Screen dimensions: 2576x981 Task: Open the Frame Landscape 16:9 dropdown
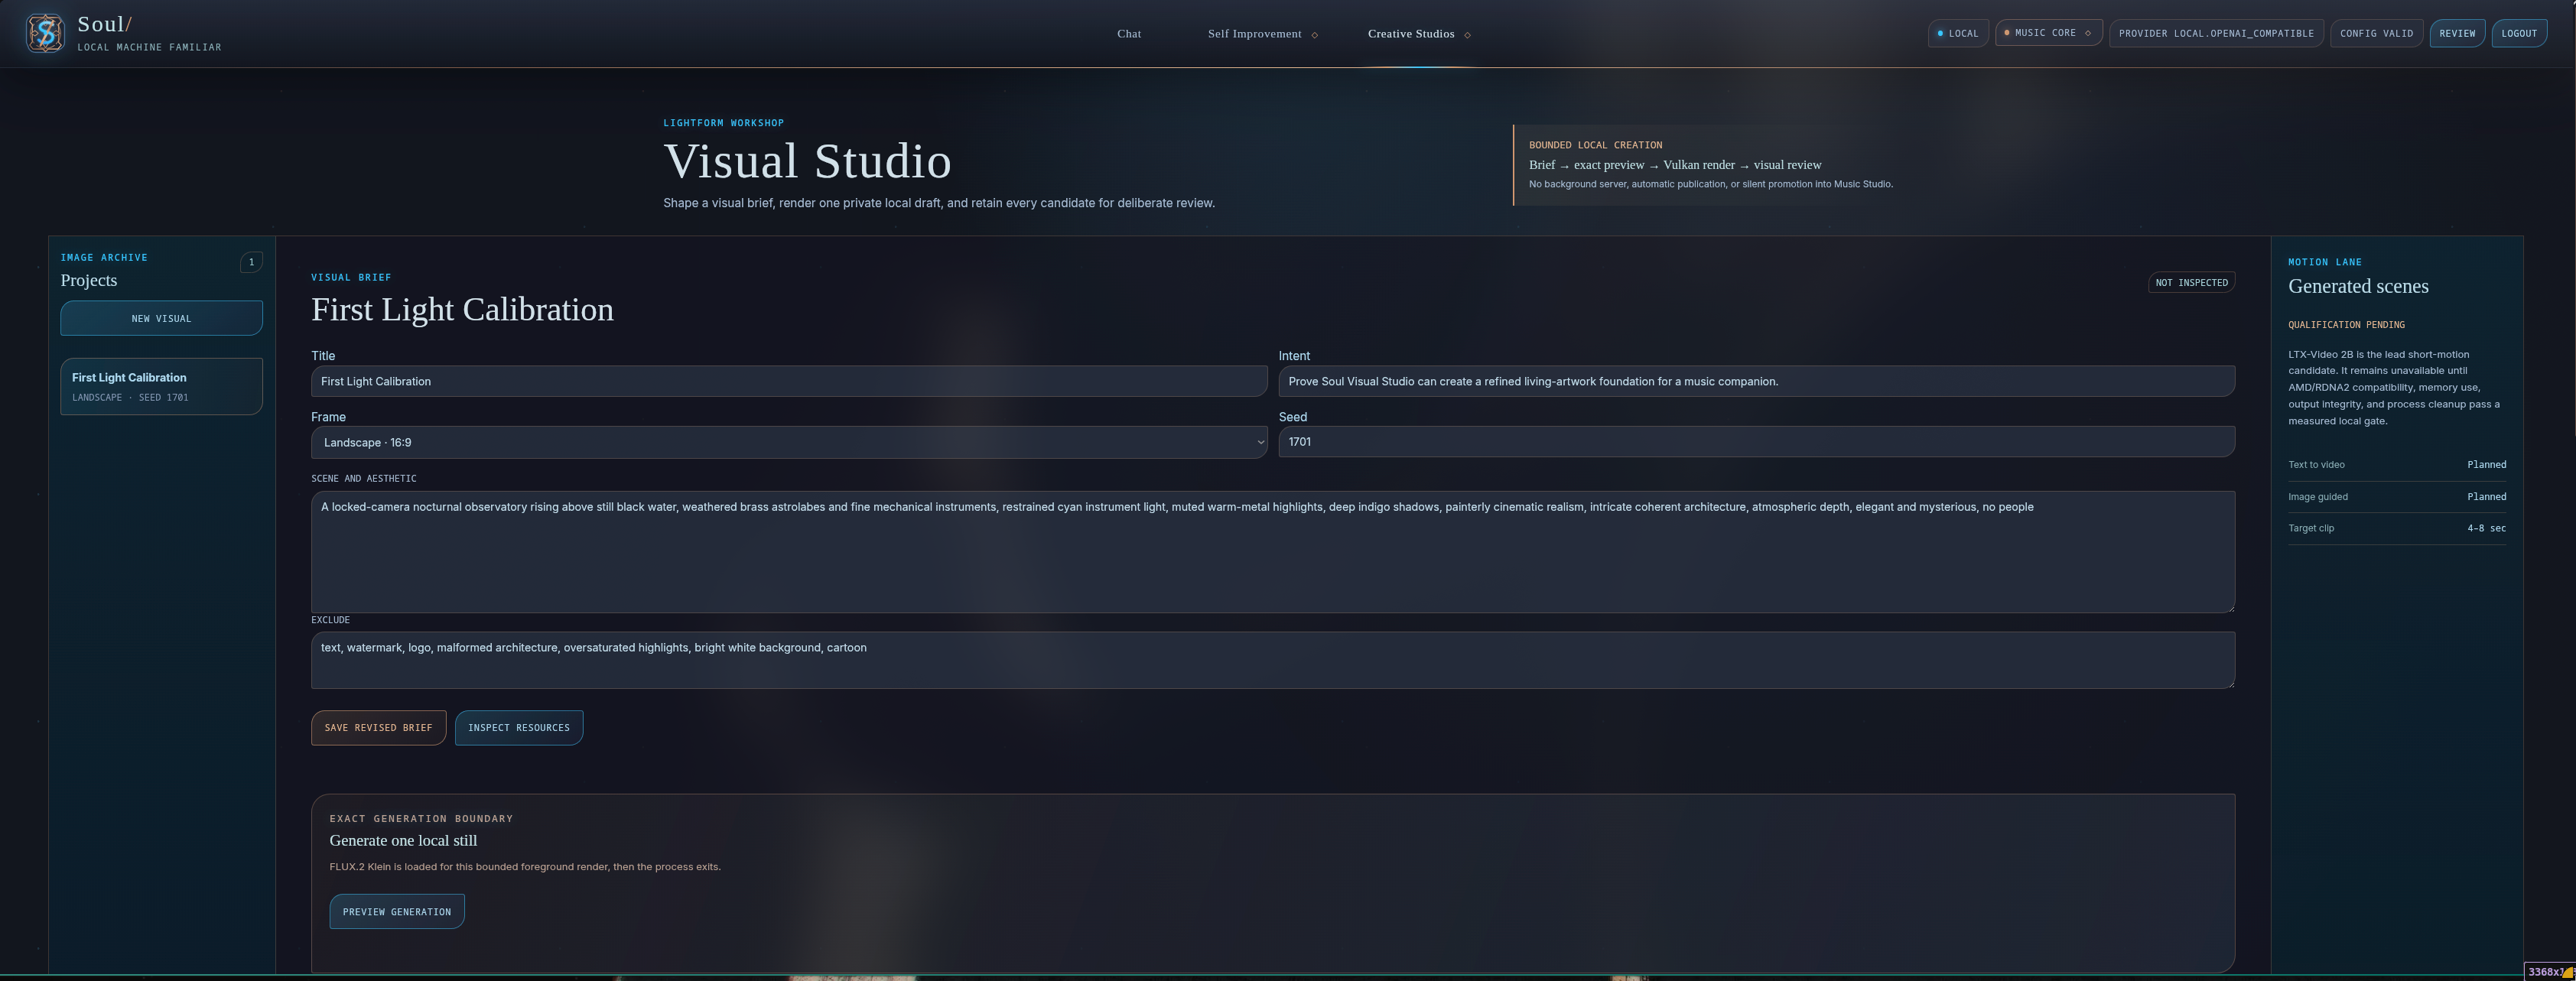[x=789, y=442]
